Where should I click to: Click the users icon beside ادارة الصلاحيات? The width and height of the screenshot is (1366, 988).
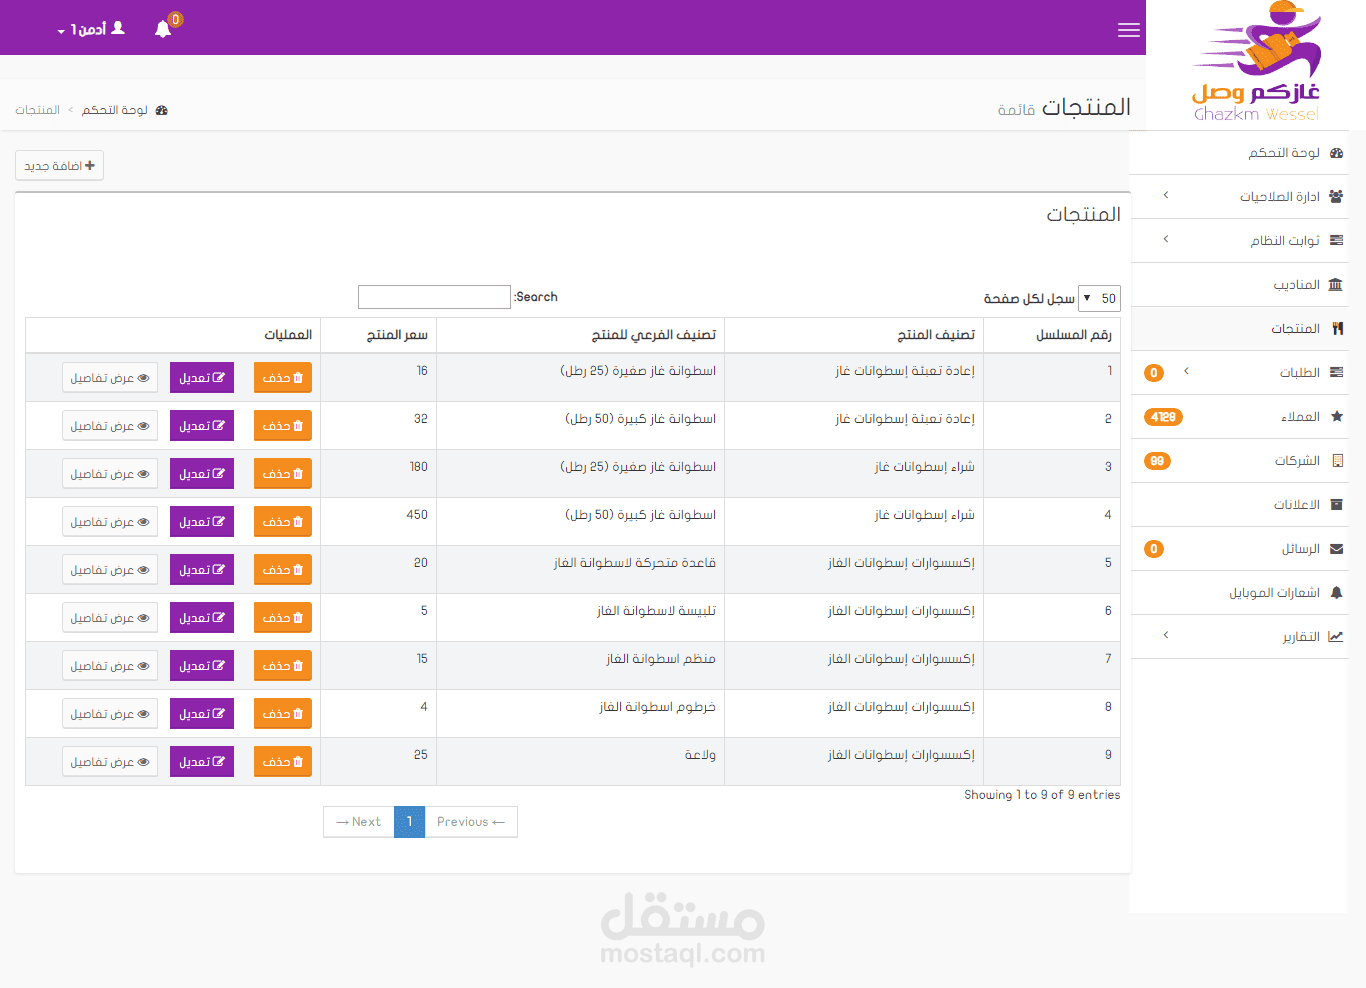pyautogui.click(x=1337, y=197)
